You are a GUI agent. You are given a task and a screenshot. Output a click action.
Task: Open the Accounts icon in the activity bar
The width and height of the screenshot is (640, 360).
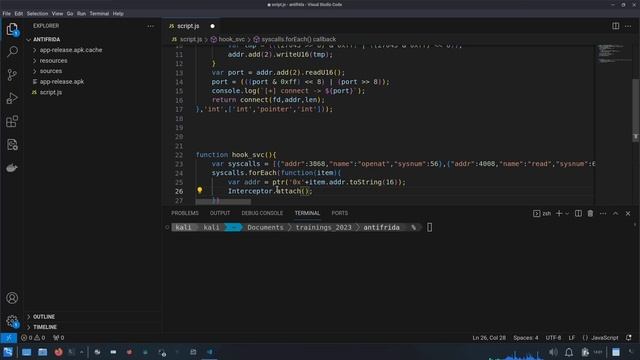[12, 298]
